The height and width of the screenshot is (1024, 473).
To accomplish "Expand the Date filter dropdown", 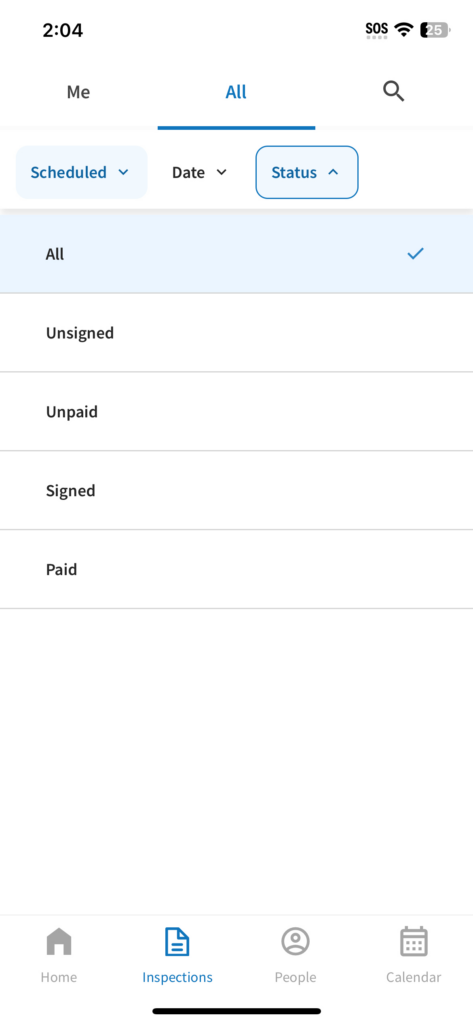I will 199,172.
